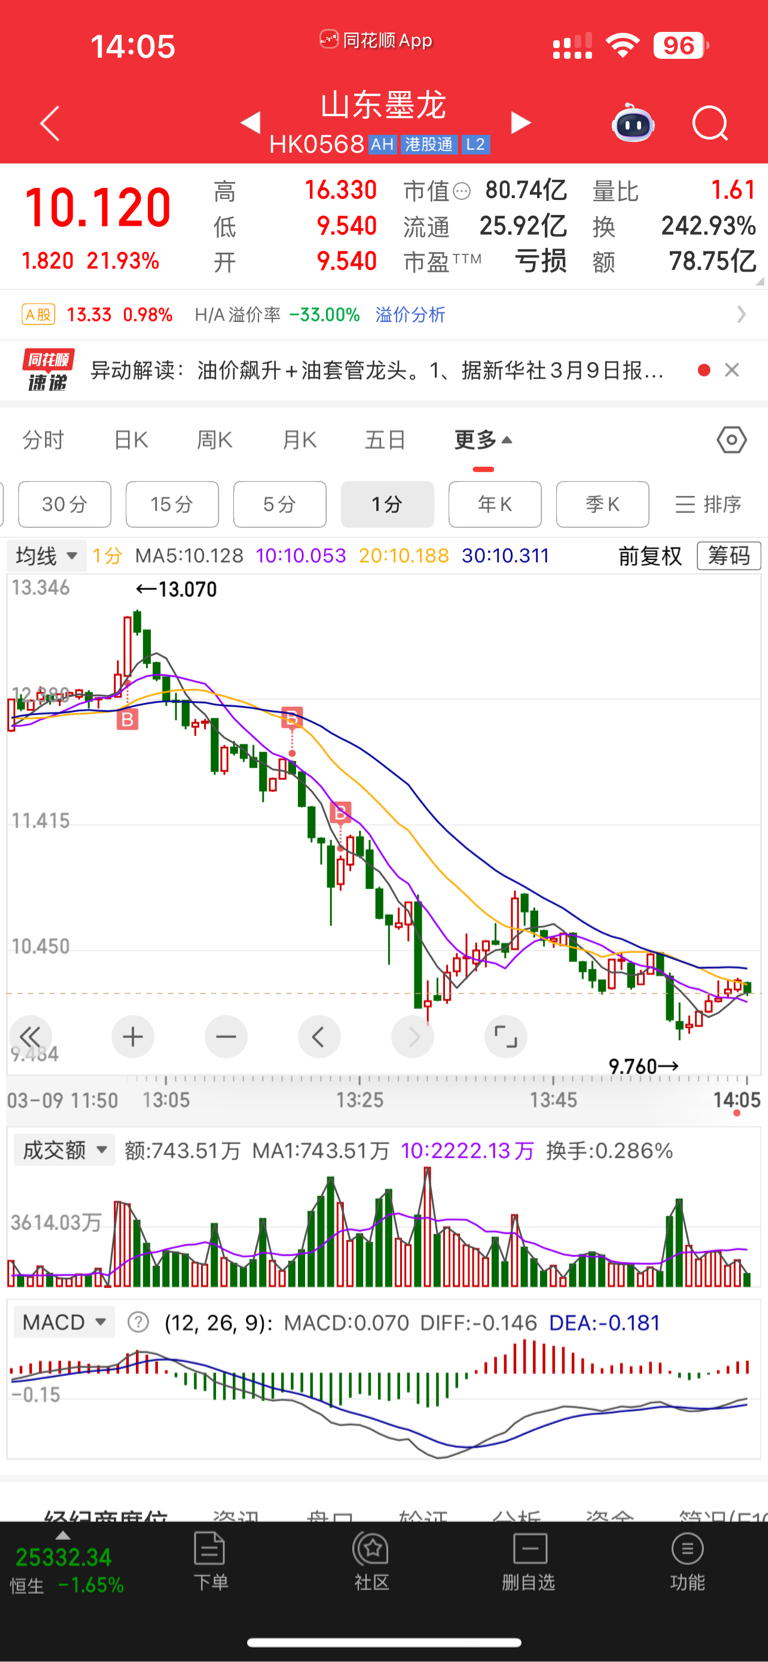Open the AI robot assistant
The height and width of the screenshot is (1662, 768).
coord(633,123)
